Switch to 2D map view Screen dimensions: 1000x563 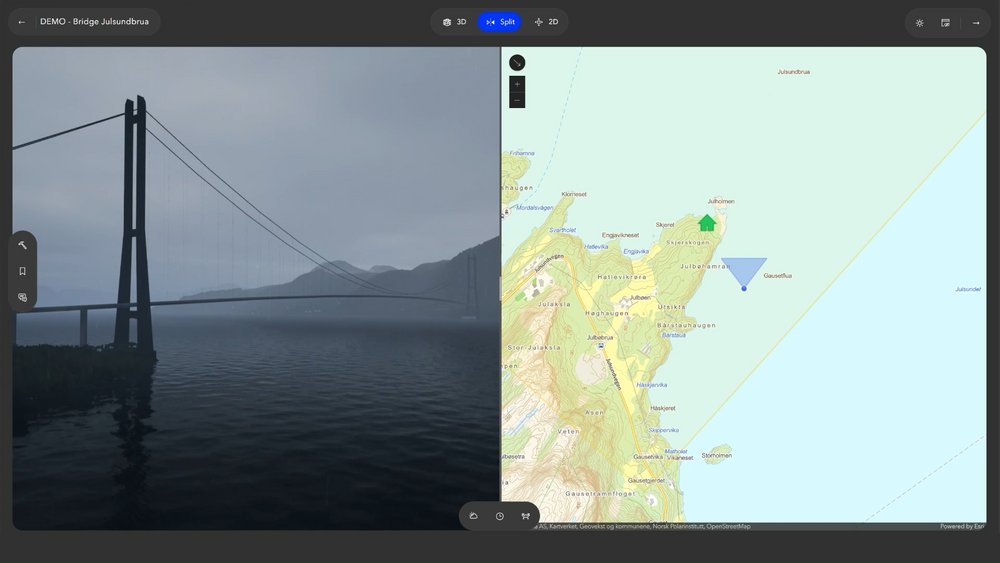[x=546, y=22]
